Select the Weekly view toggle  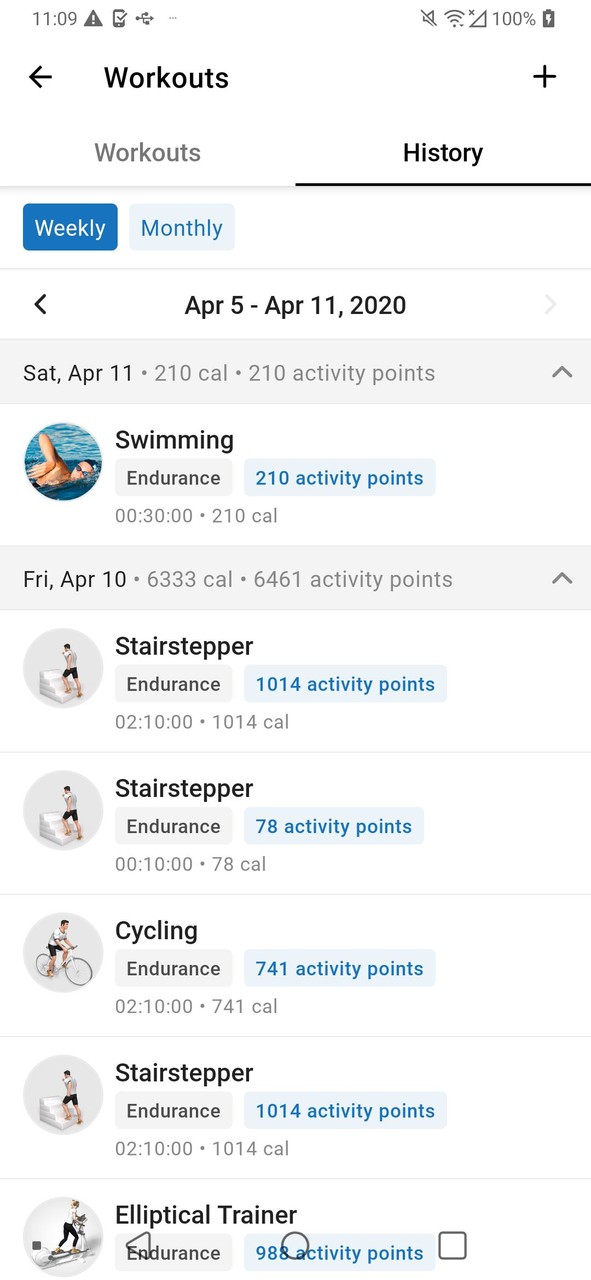[x=70, y=227]
